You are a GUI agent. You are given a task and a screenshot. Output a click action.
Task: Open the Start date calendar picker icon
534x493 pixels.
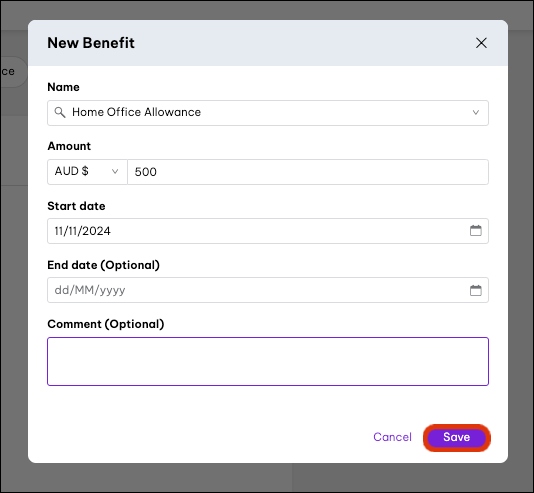(475, 231)
